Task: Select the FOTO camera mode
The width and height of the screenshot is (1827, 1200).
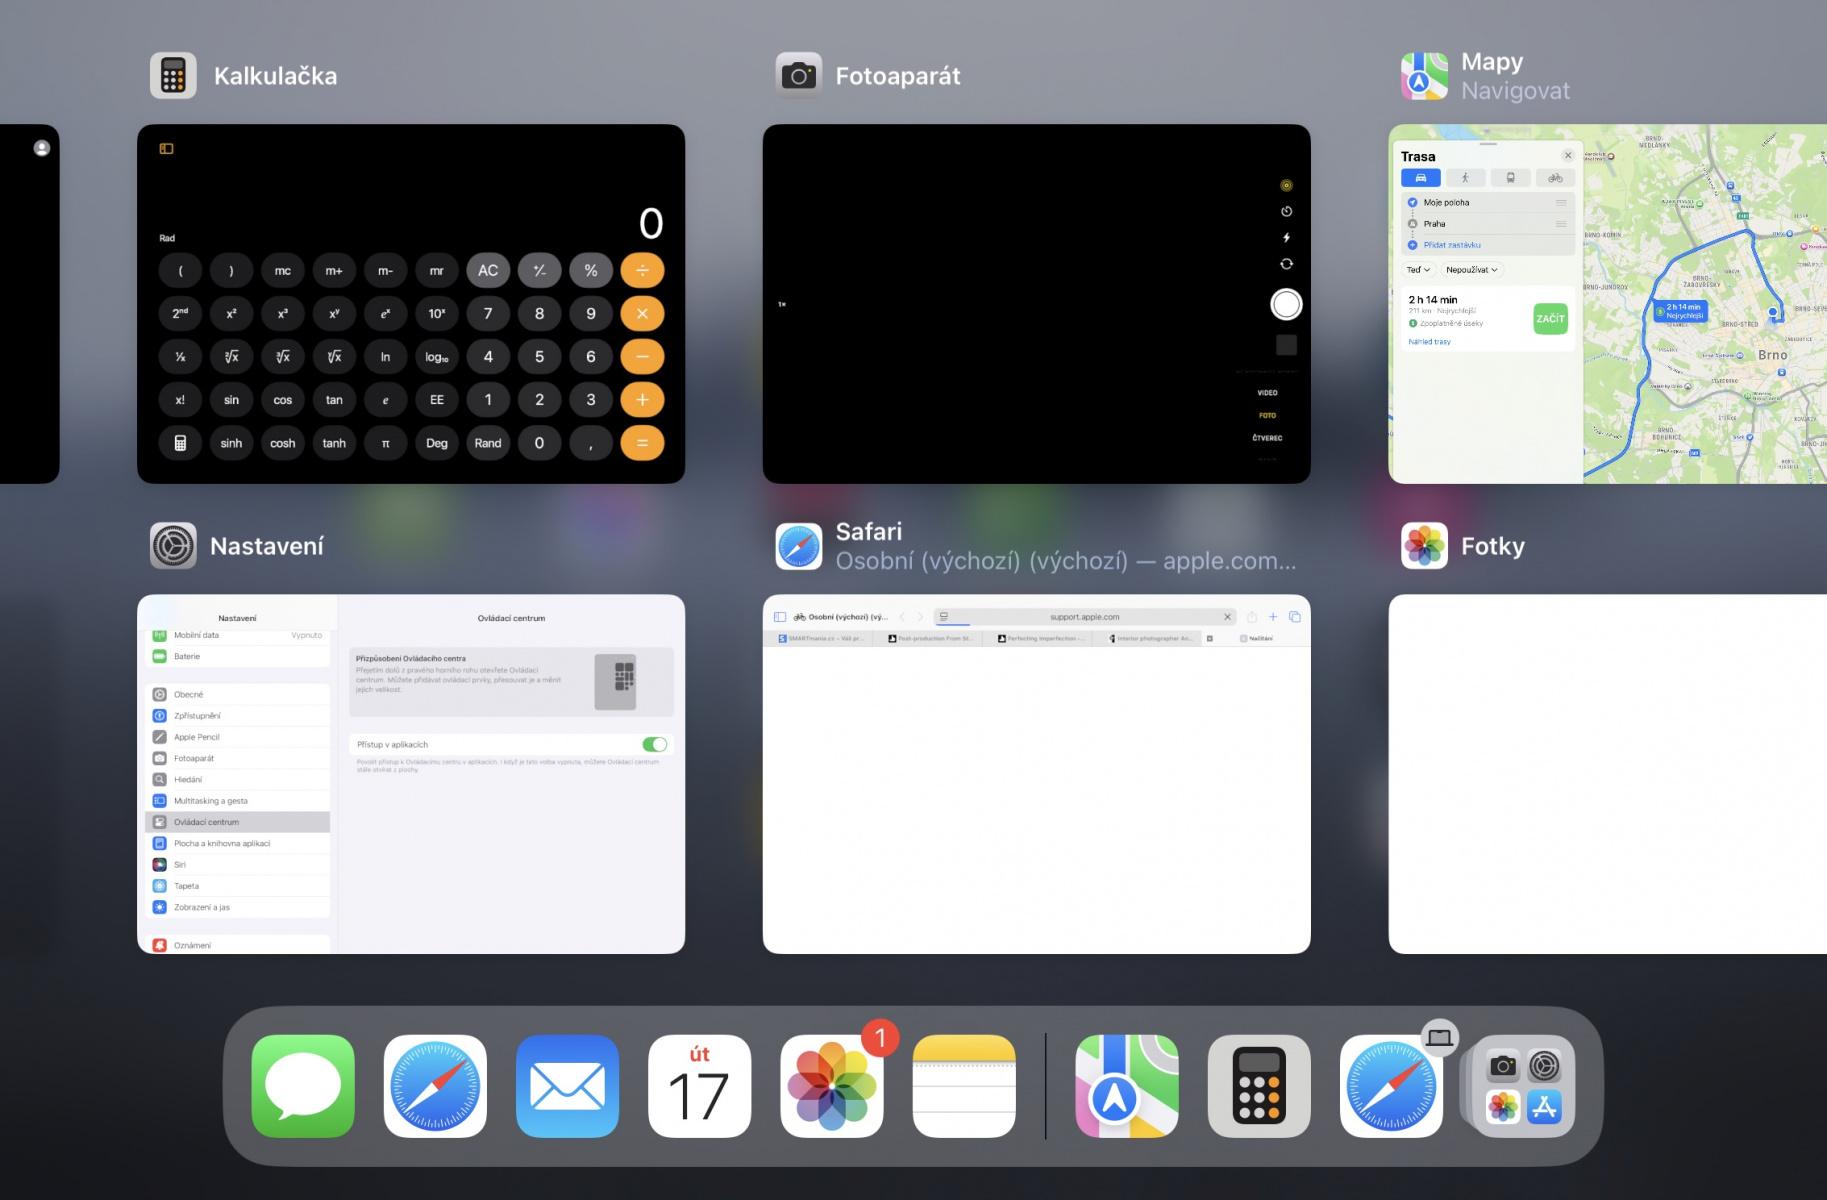Action: [1268, 415]
